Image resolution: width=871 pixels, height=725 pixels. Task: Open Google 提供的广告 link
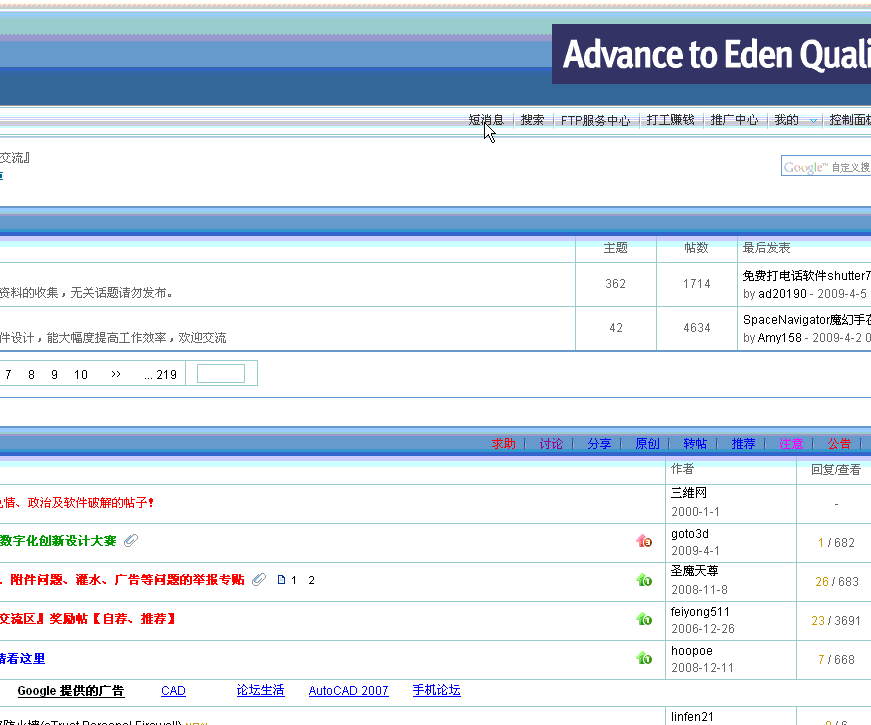(71, 691)
